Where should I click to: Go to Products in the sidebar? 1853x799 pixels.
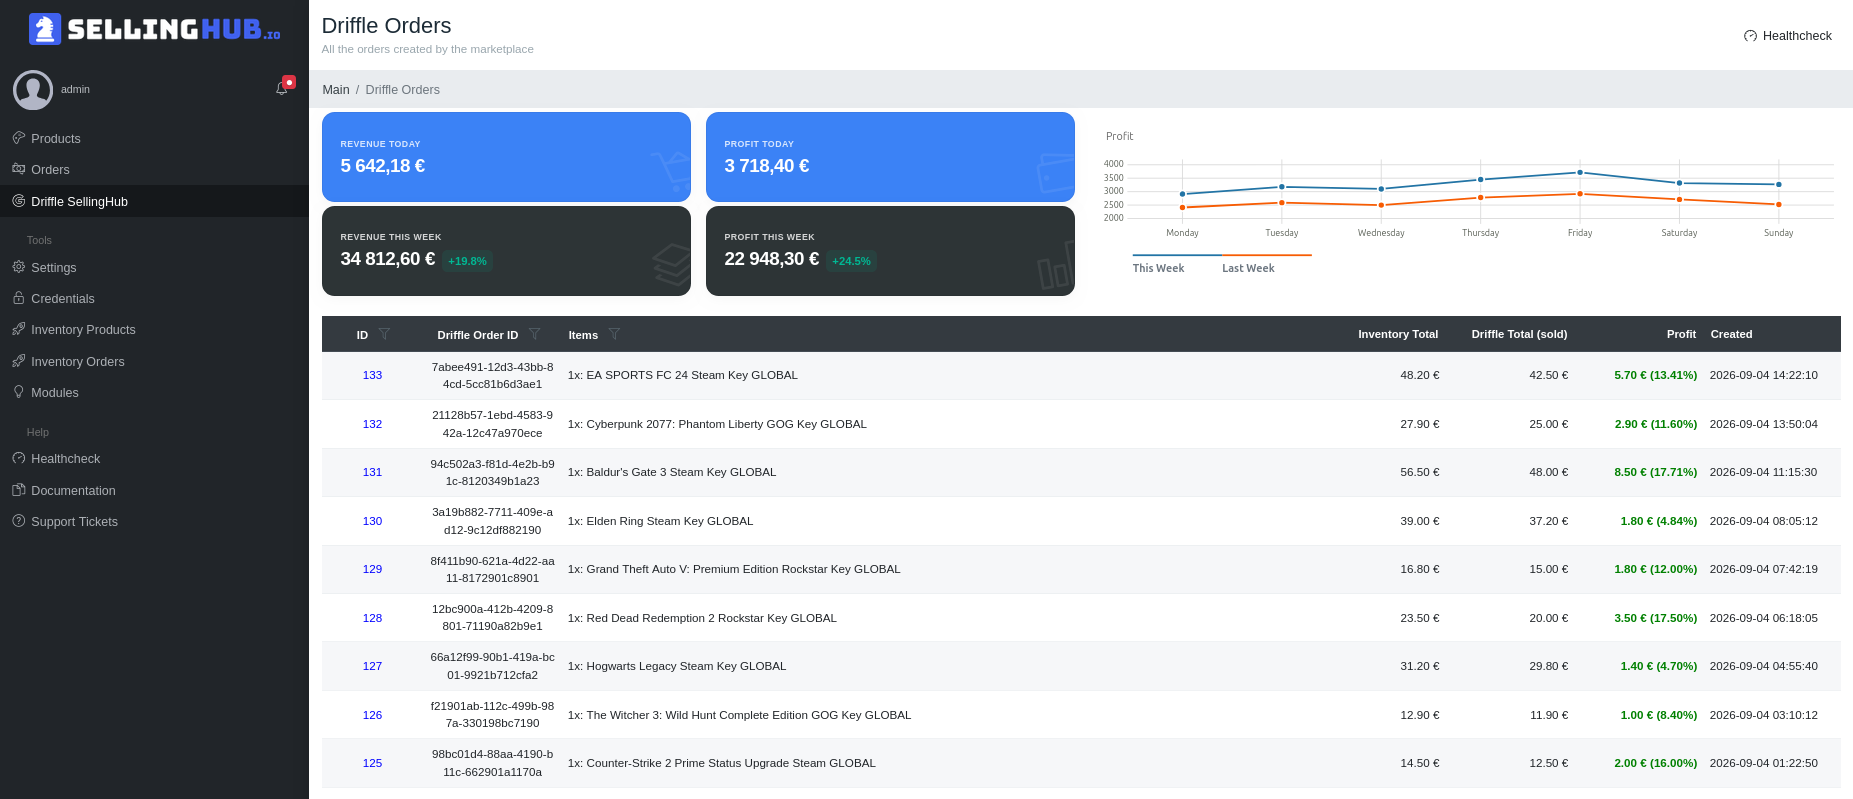pyautogui.click(x=56, y=138)
